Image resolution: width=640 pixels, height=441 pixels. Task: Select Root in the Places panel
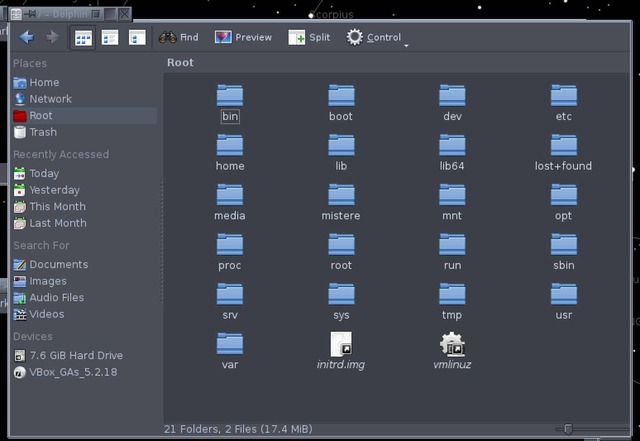84,116
